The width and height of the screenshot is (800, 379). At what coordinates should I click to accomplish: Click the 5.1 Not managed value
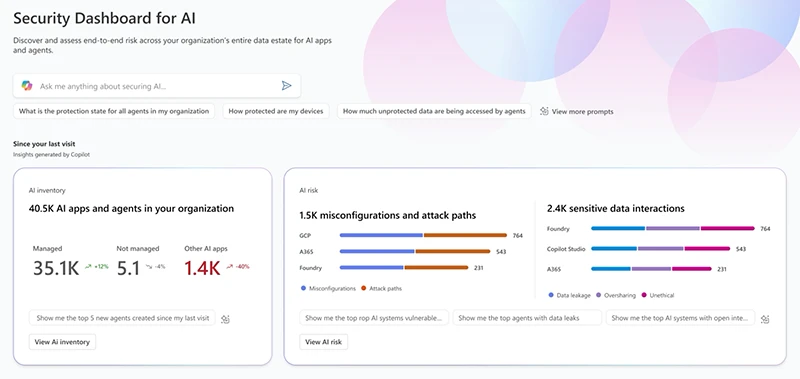(128, 268)
